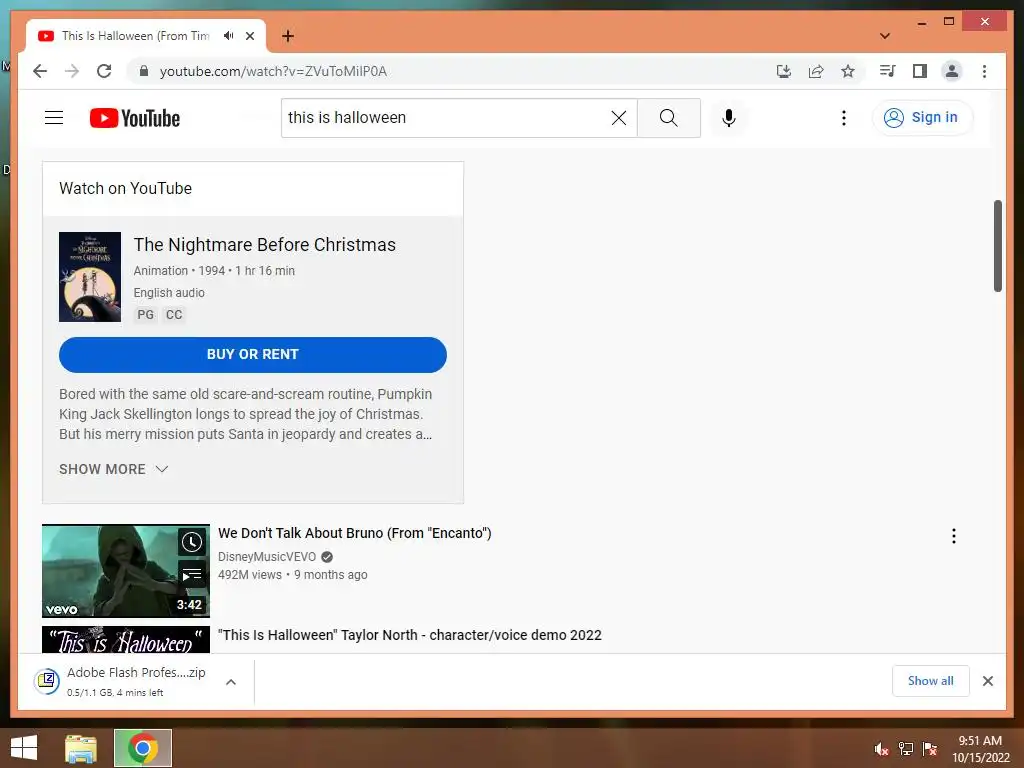Bookmark this page with star icon
The width and height of the screenshot is (1024, 768).
click(848, 71)
